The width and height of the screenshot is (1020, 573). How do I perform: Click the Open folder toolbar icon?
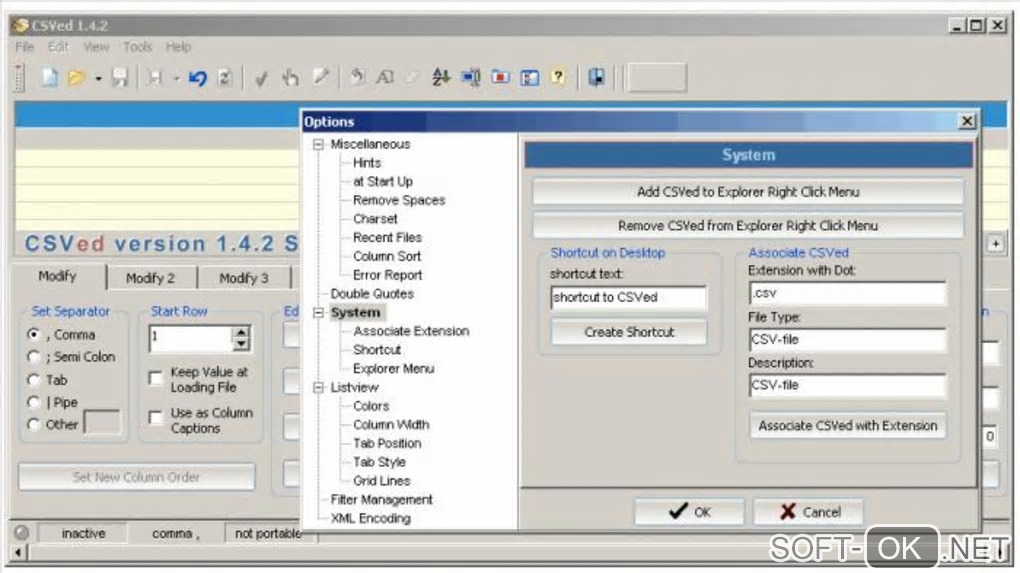tap(77, 78)
